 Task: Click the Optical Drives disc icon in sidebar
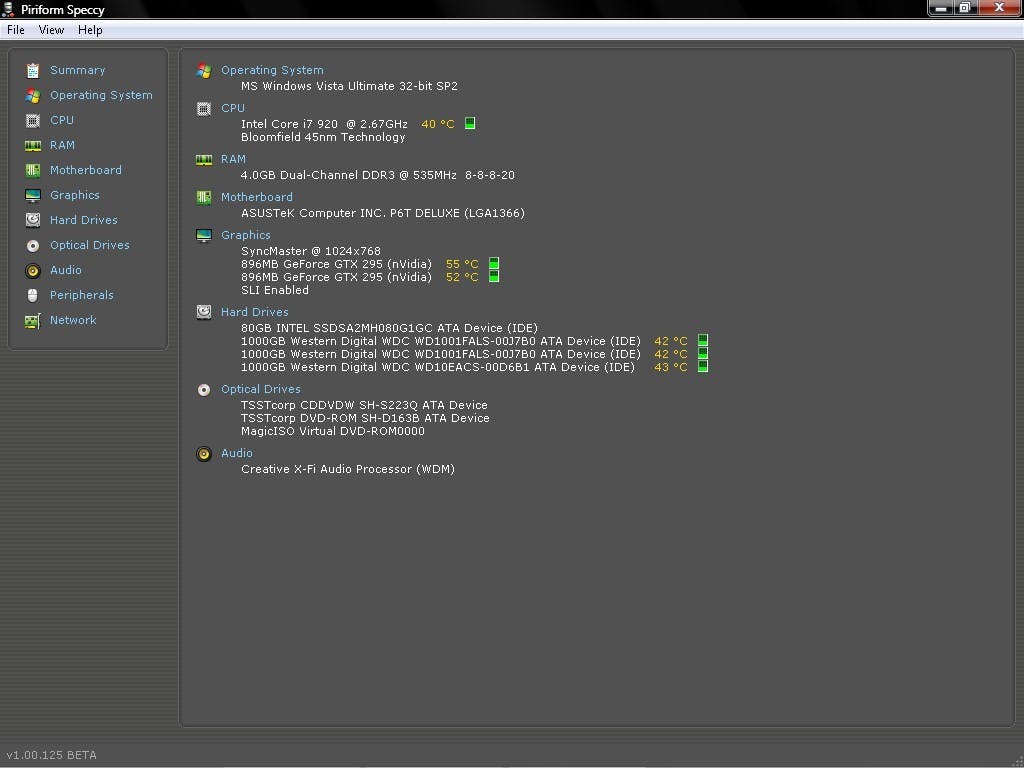coord(33,246)
